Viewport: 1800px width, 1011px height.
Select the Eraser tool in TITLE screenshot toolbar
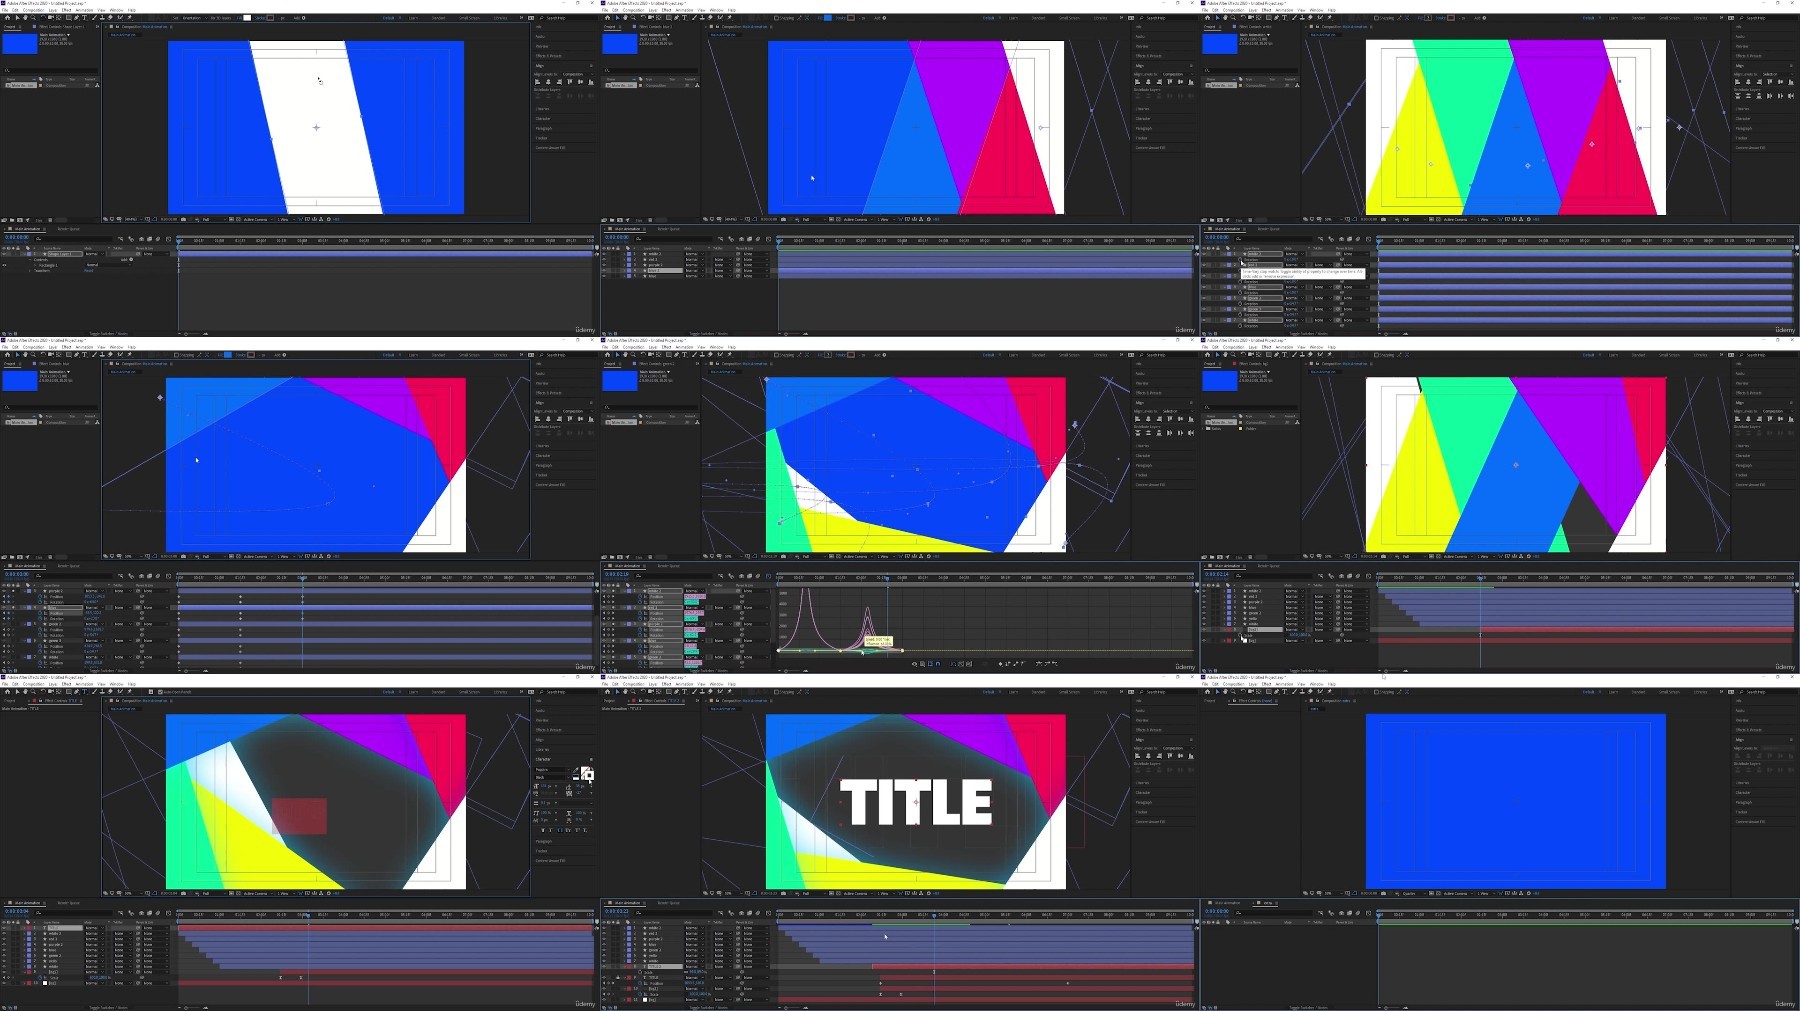pos(710,691)
